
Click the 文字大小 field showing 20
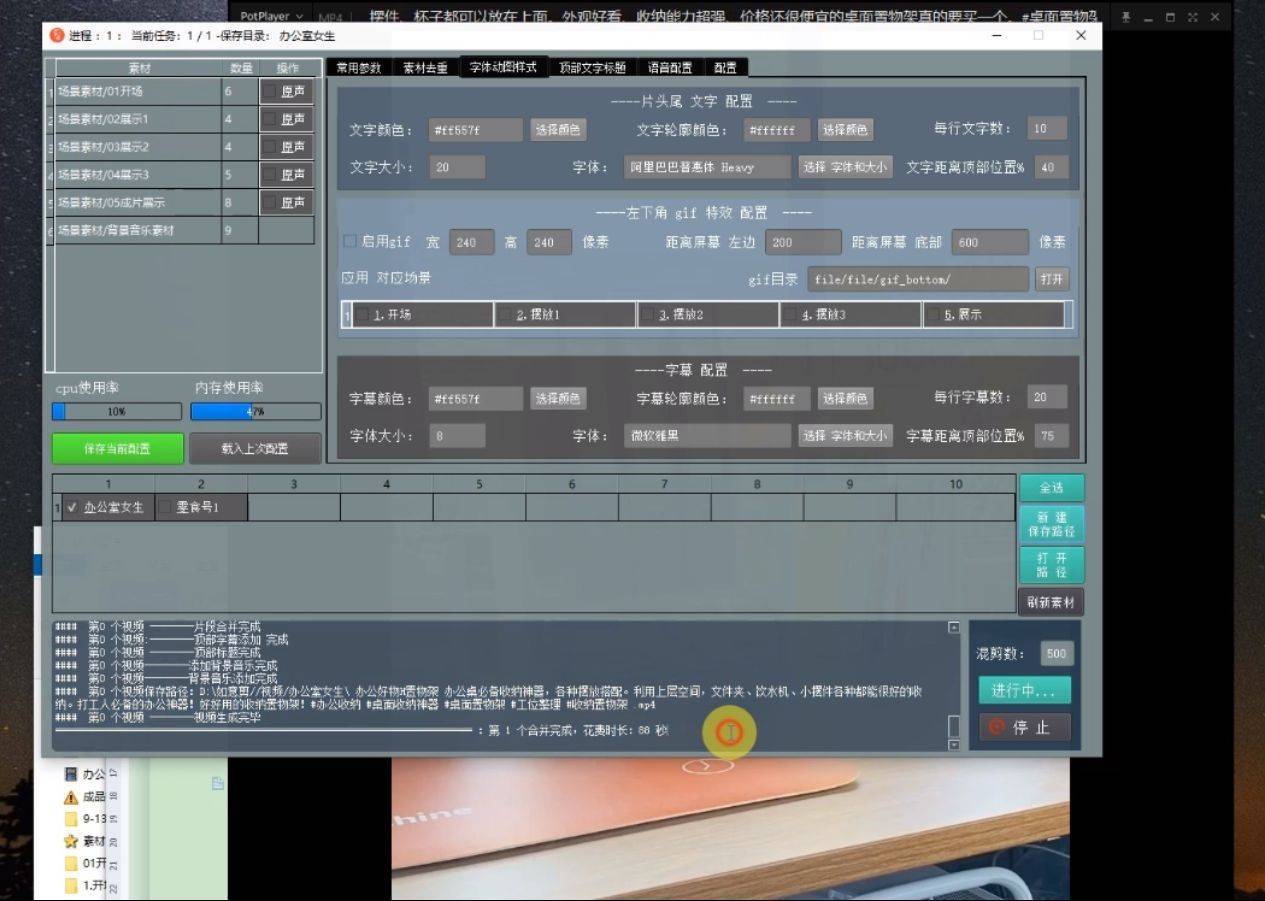457,167
